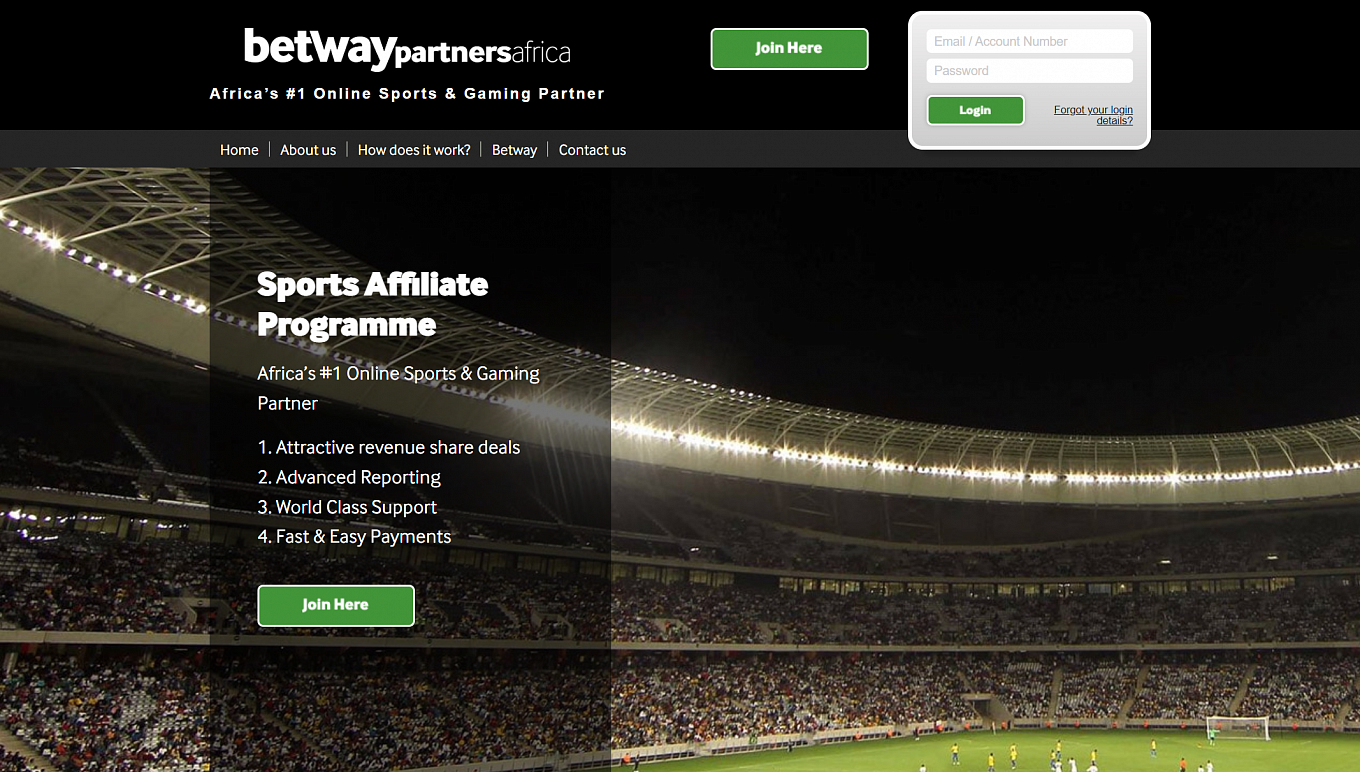Select How does it work? in navigation
1360x772 pixels.
414,150
